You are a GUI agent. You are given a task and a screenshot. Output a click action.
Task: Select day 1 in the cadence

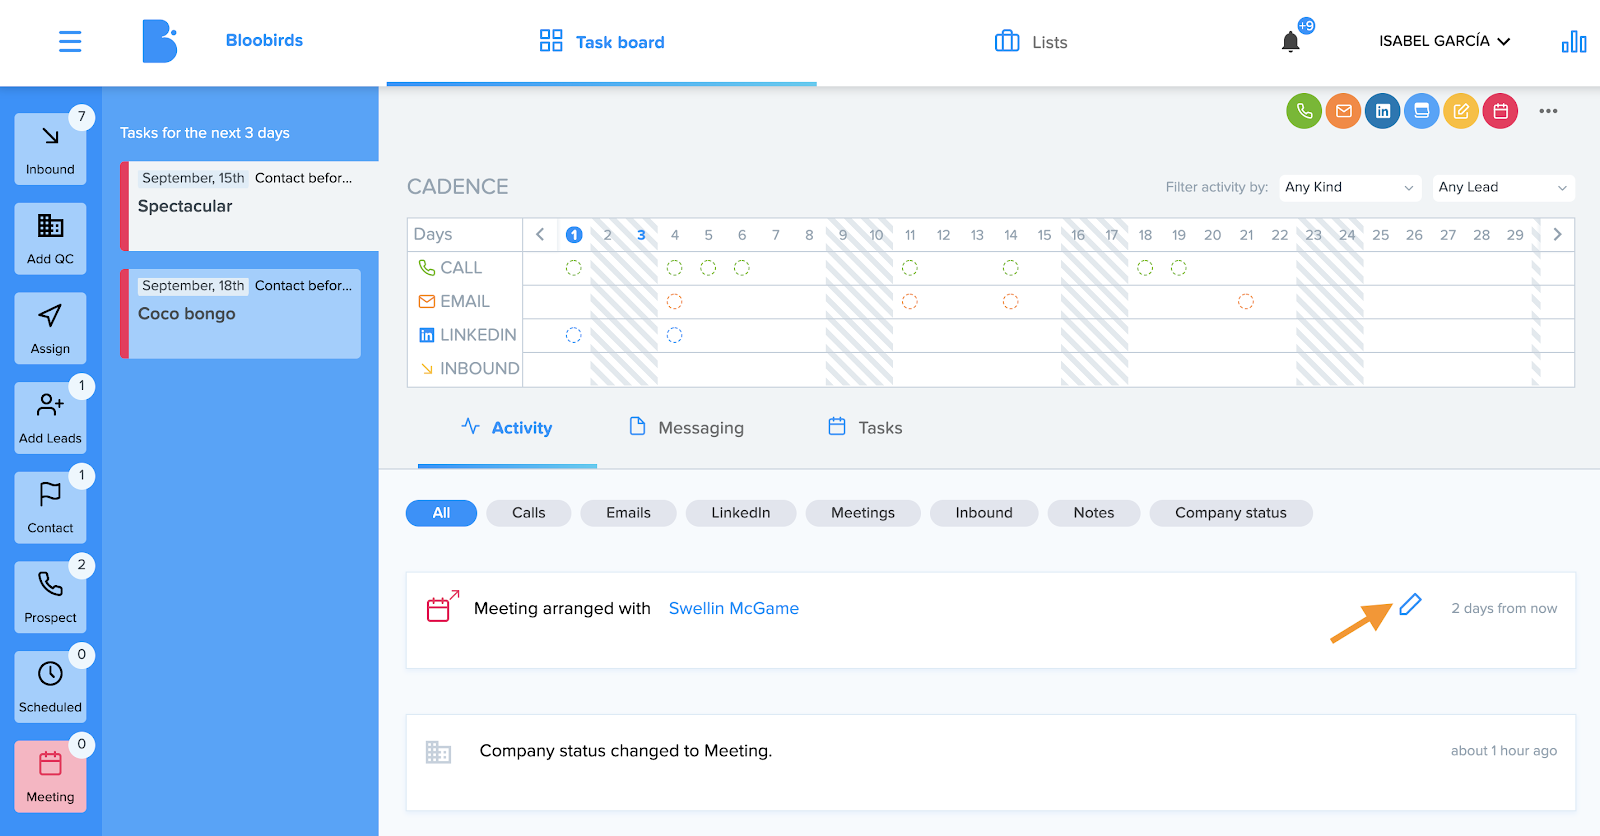pos(574,234)
